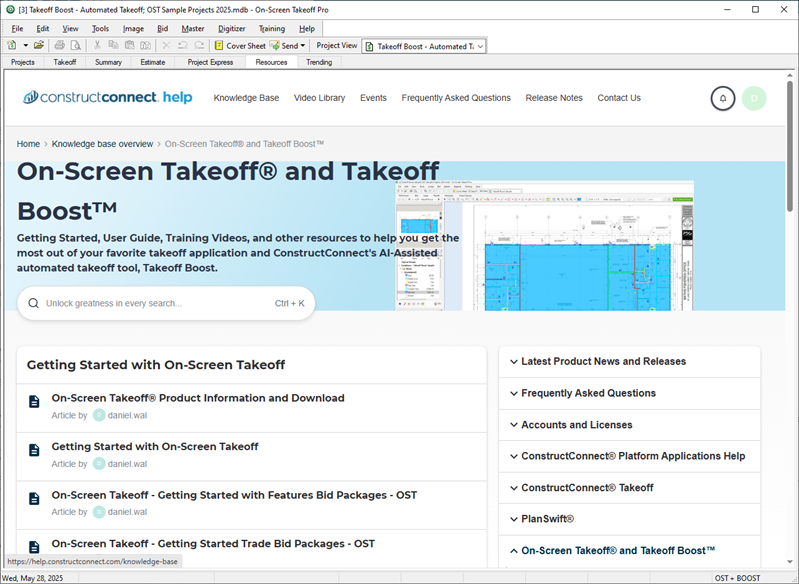Open the New icon's dropdown arrow

25,45
